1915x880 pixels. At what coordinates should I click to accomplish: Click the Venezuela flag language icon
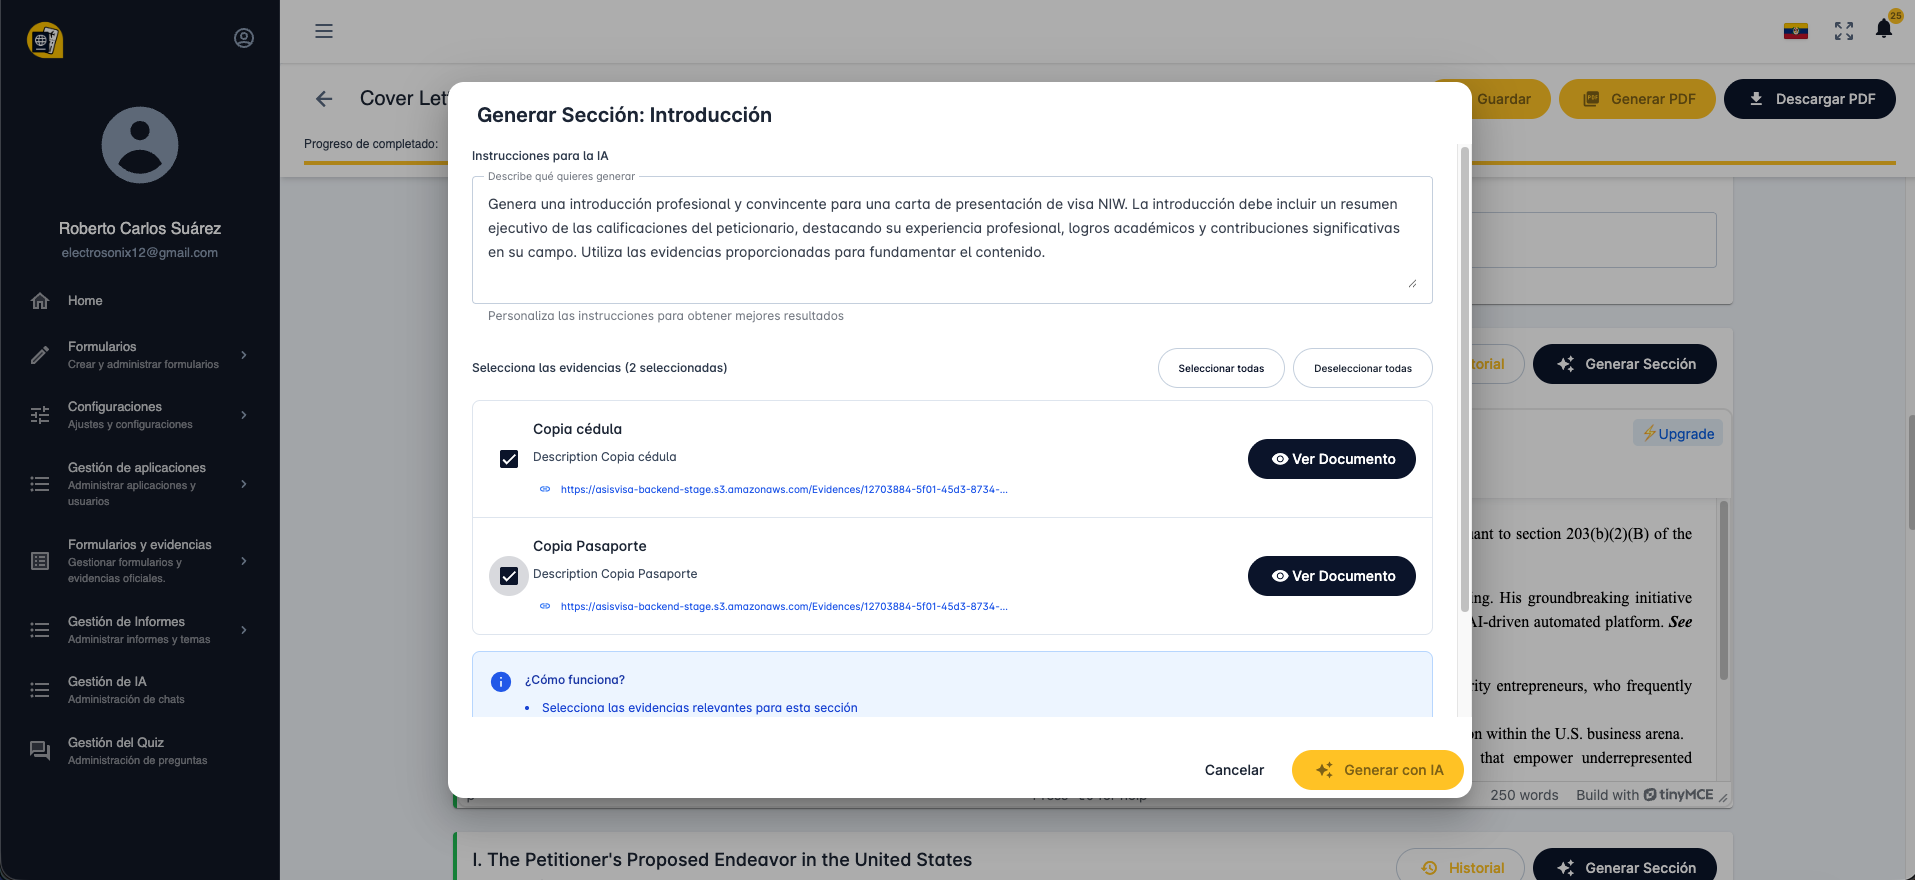1796,31
